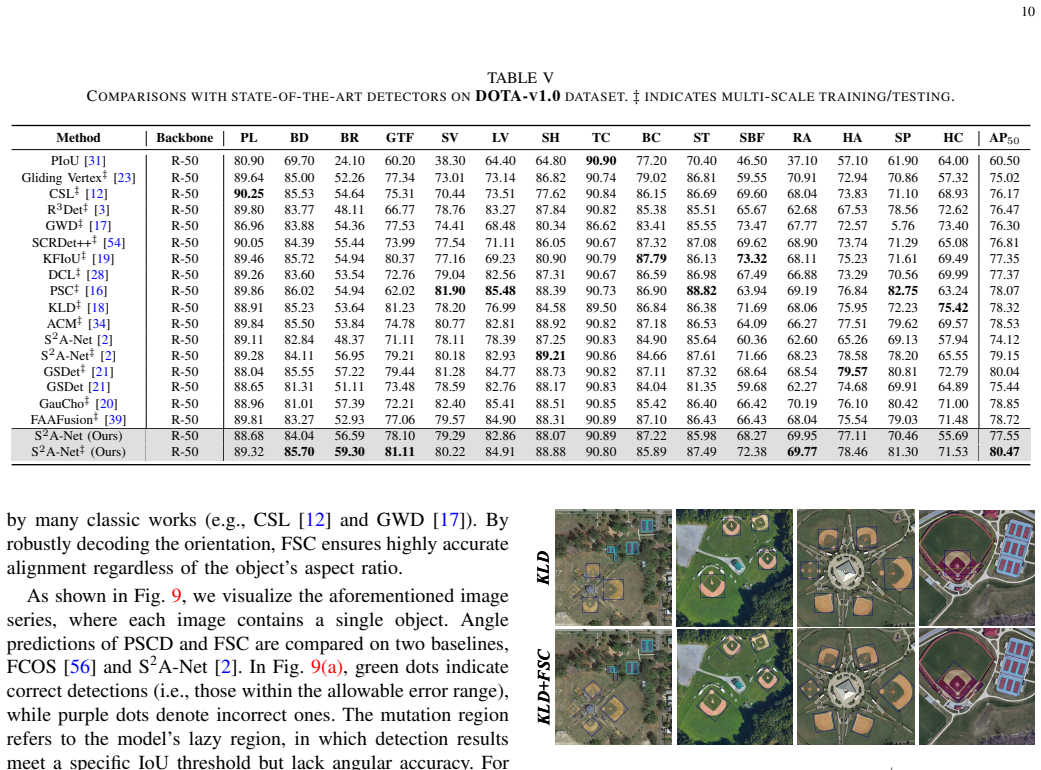Viewport: 1041px width, 770px height.
Task: Click the Backbone column header
Action: coord(185,137)
